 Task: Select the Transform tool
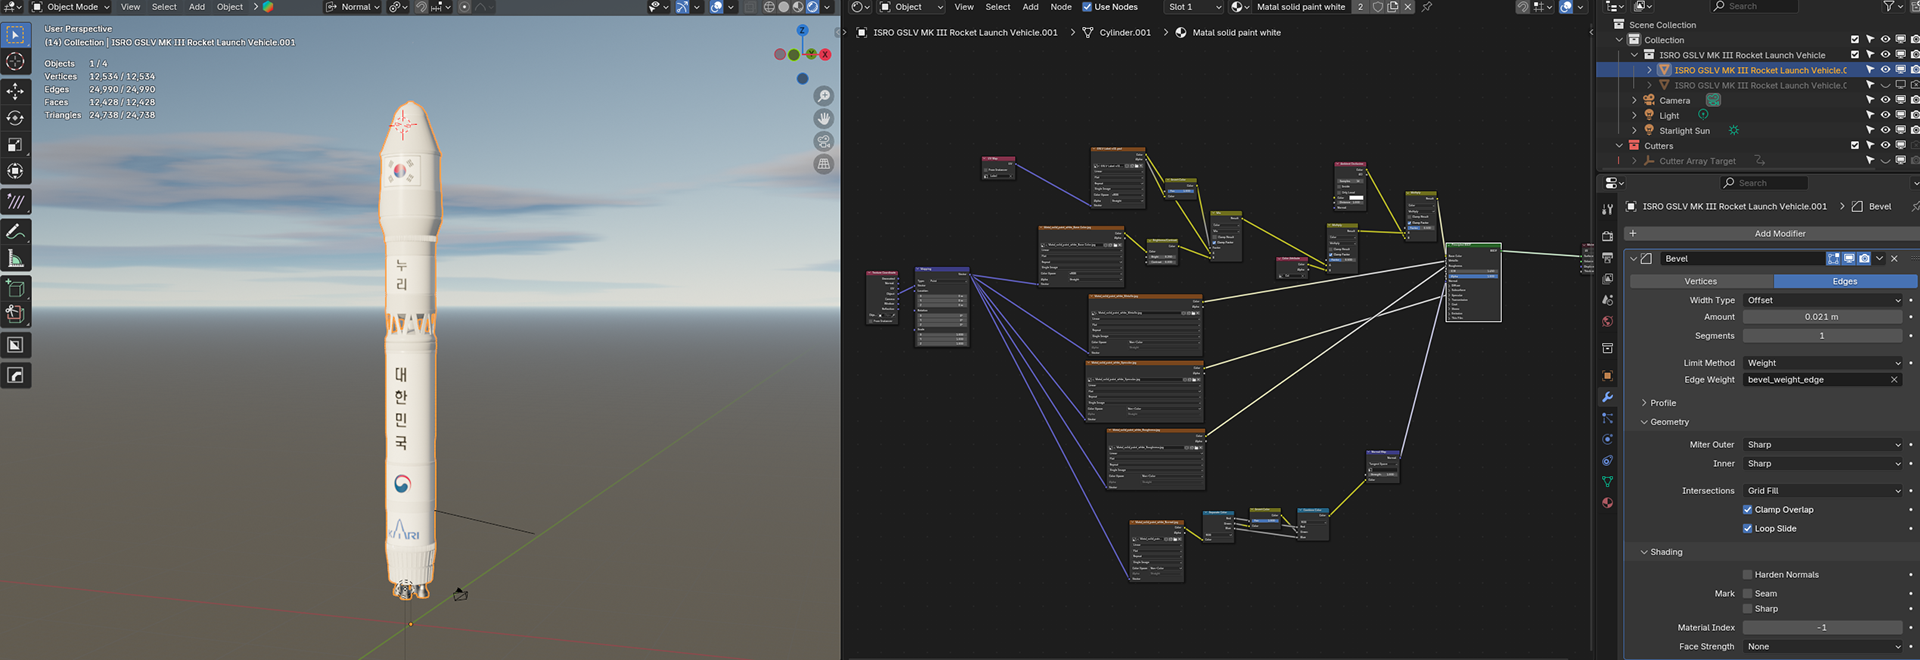(x=15, y=171)
